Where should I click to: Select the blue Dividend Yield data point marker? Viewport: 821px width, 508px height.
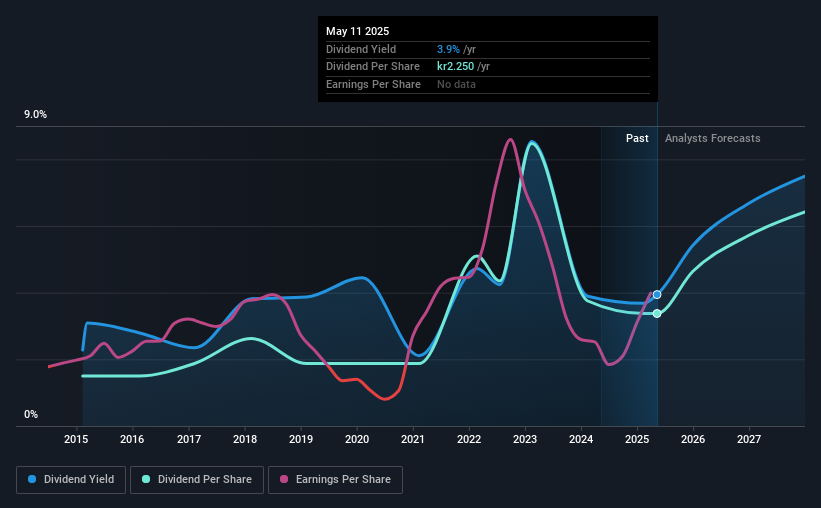pos(657,295)
